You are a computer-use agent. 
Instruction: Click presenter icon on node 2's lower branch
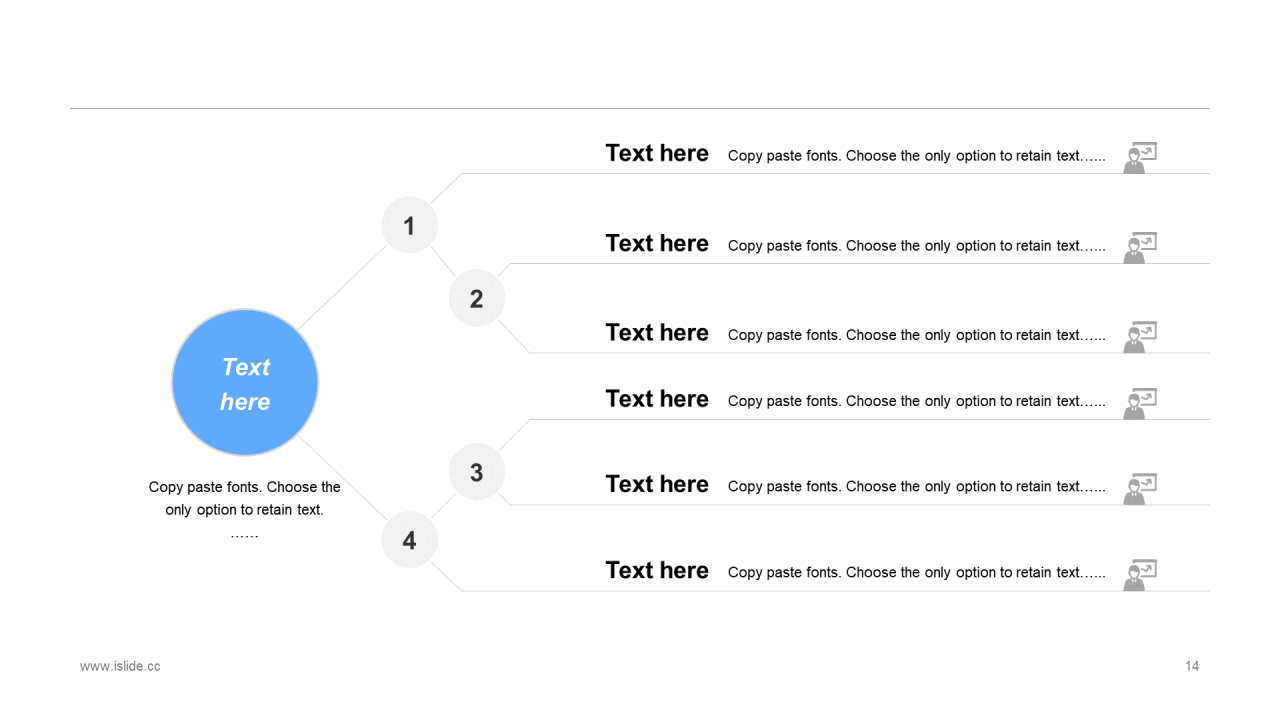pyautogui.click(x=1139, y=337)
